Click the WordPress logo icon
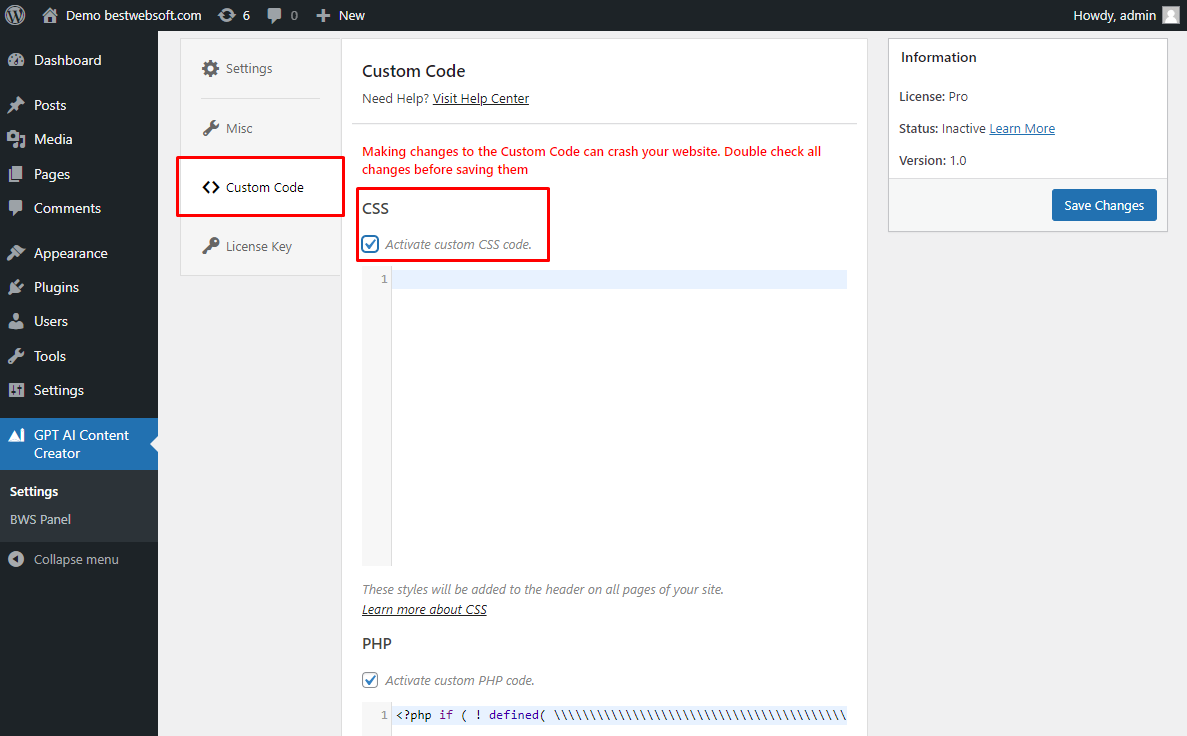Image resolution: width=1187 pixels, height=736 pixels. (15, 15)
